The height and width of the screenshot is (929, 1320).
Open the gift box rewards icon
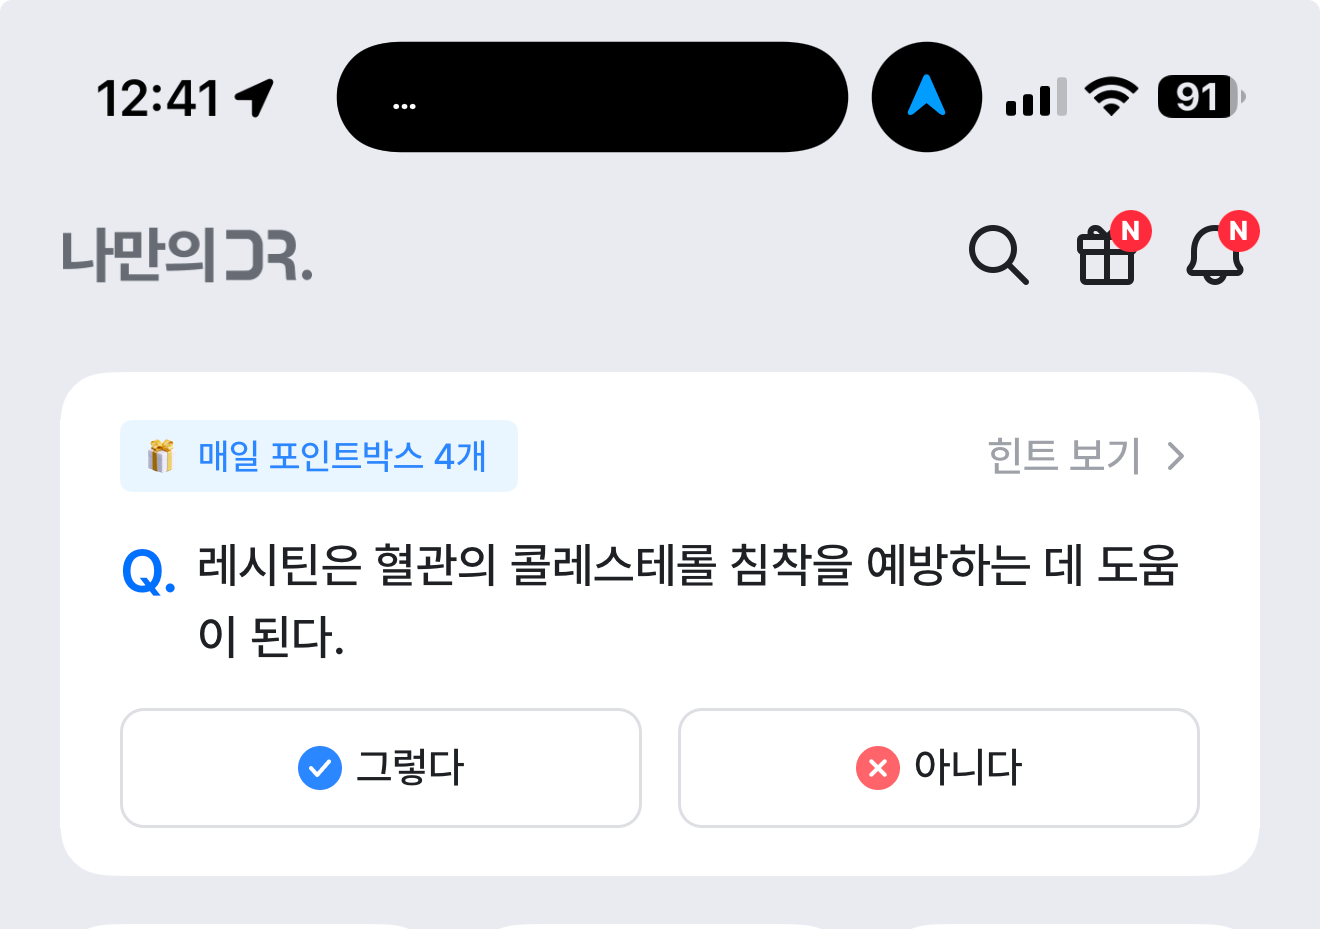(1107, 256)
